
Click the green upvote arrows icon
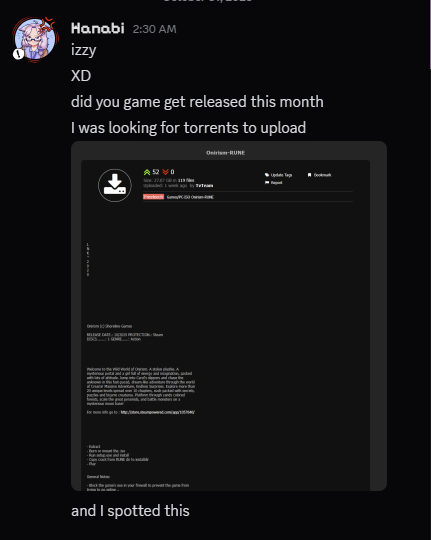[x=147, y=172]
